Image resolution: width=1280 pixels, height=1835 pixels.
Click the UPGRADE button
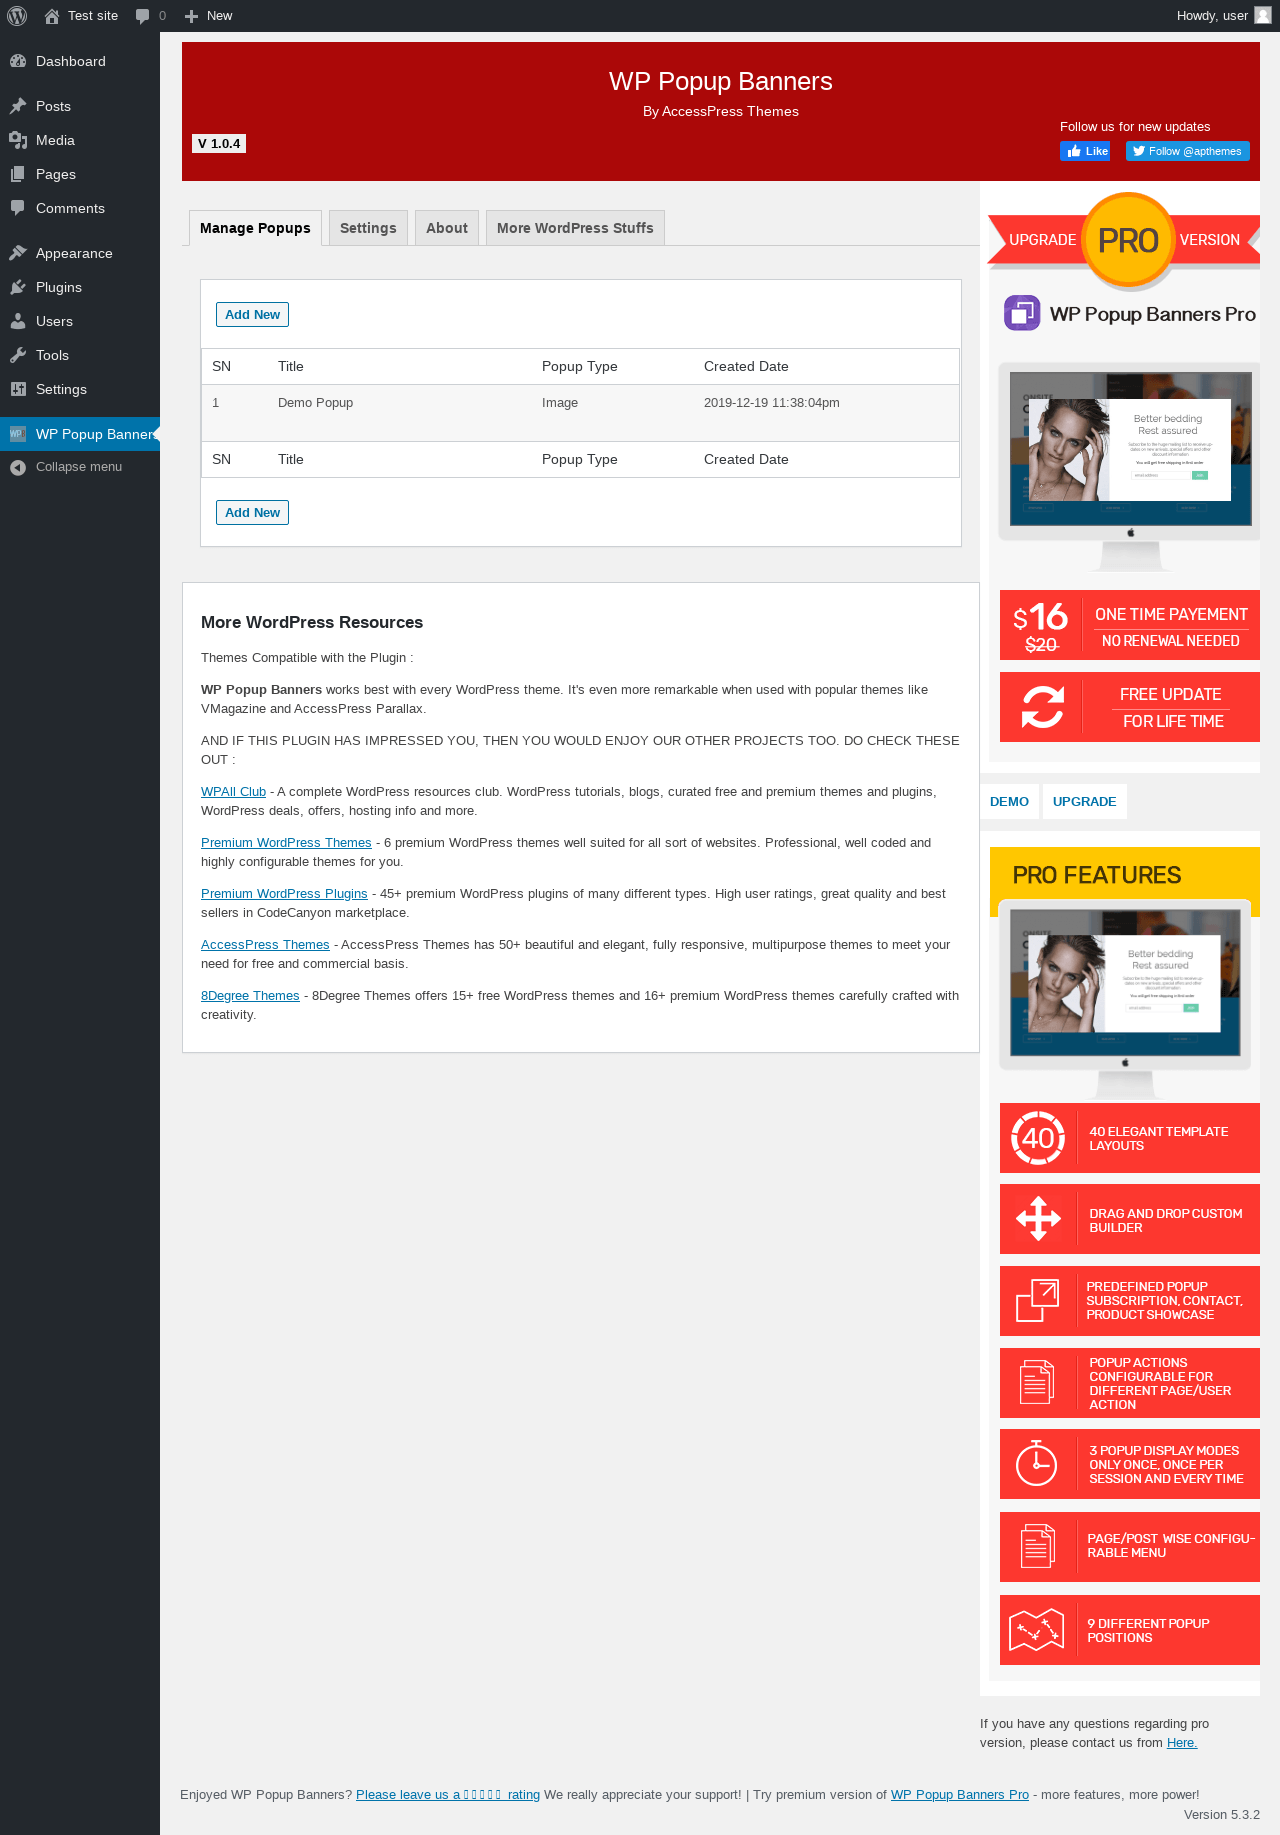click(x=1084, y=802)
